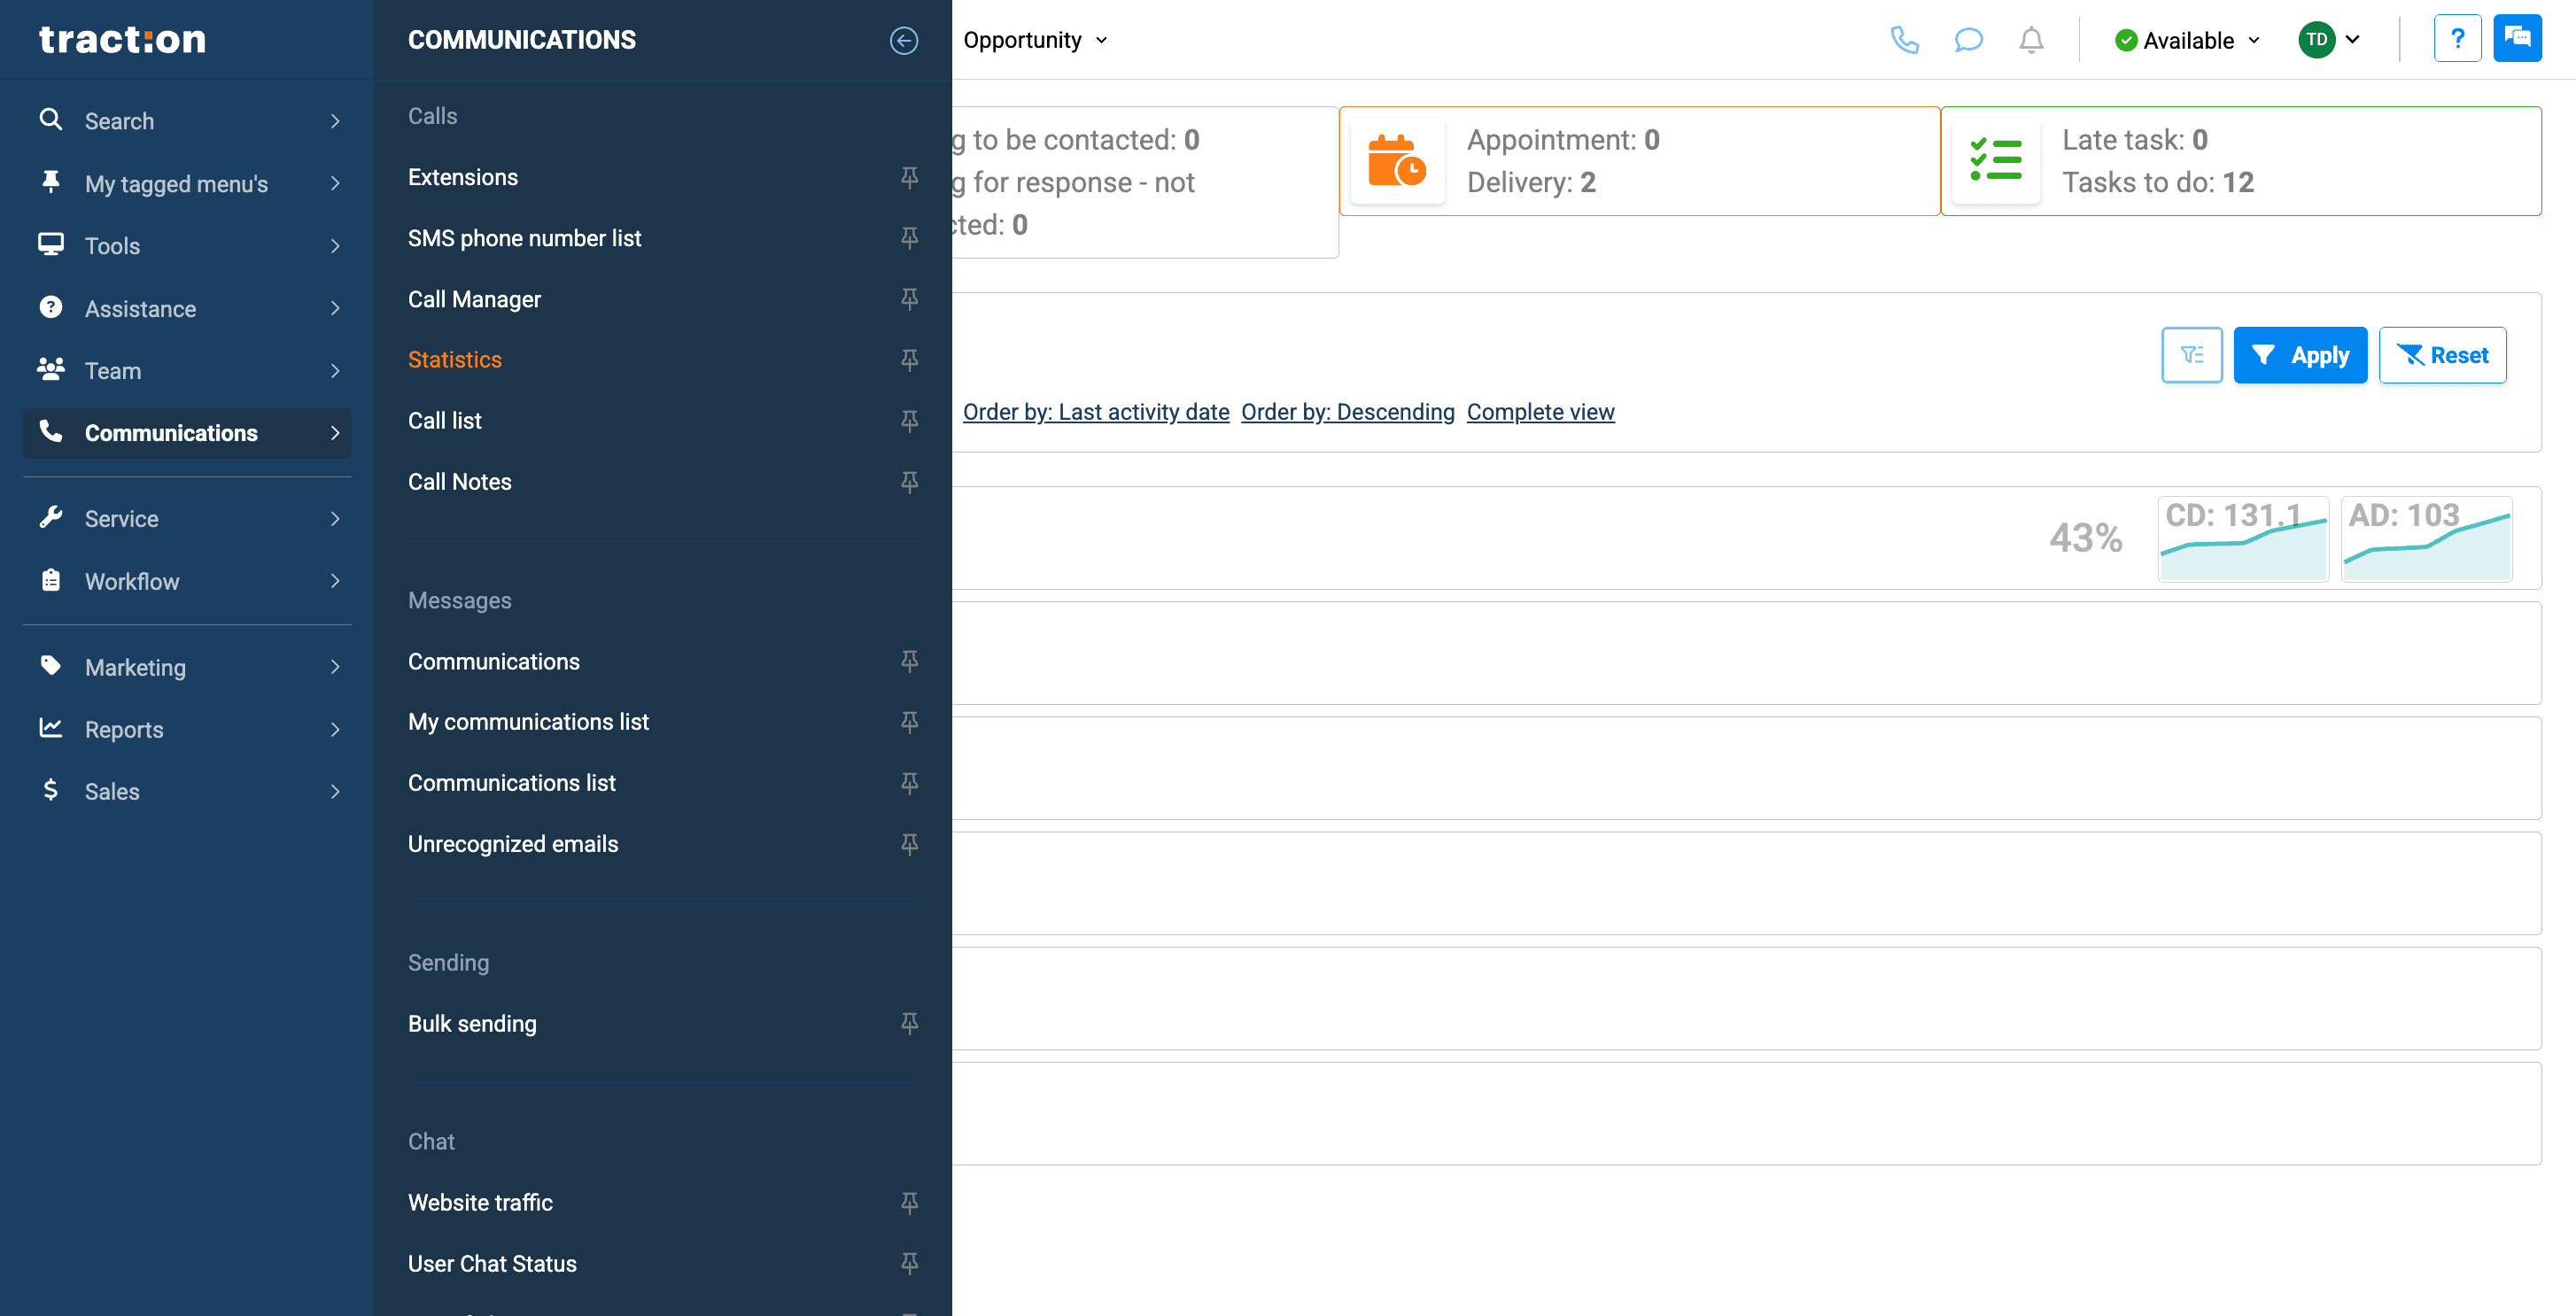This screenshot has width=2576, height=1316.
Task: Pin the Communications messages item
Action: 909,661
